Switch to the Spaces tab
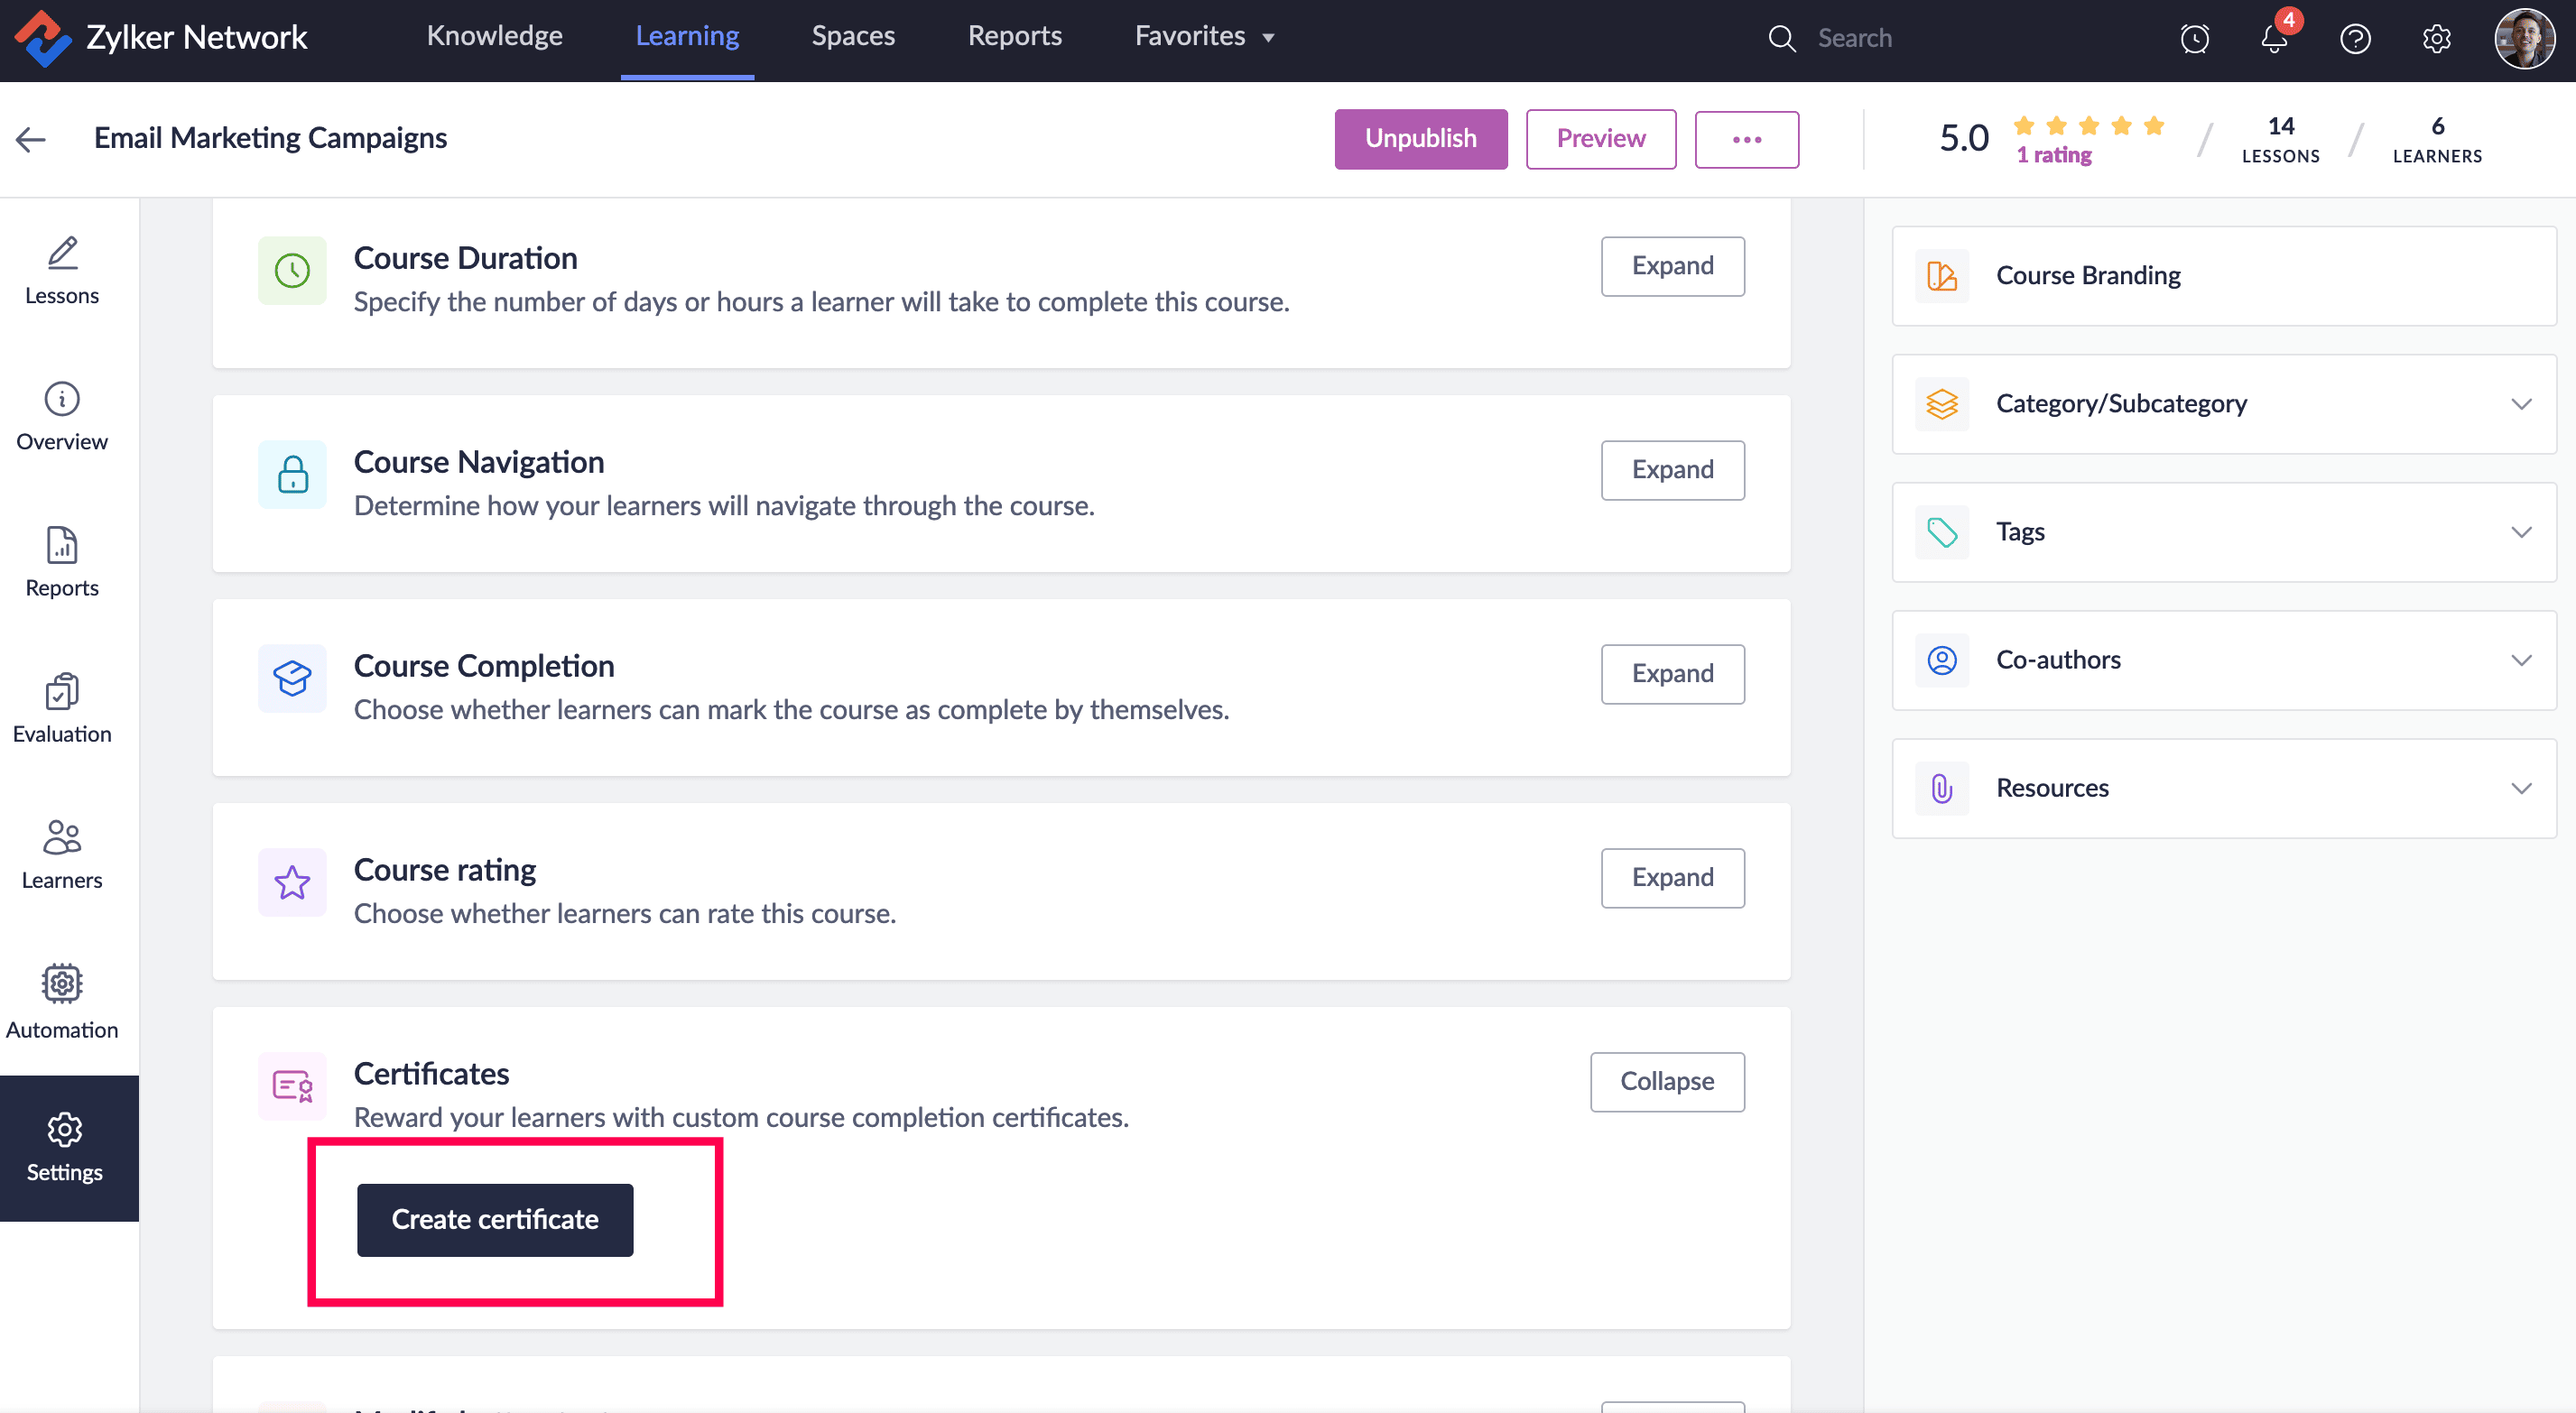This screenshot has width=2576, height=1413. coord(853,37)
